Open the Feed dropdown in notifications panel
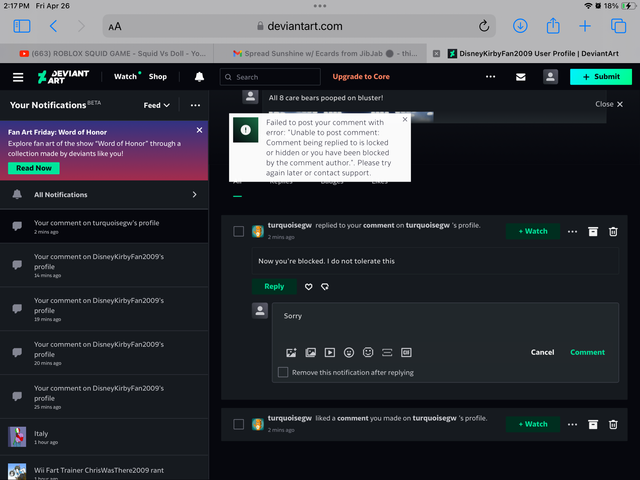640x480 pixels. coord(157,105)
